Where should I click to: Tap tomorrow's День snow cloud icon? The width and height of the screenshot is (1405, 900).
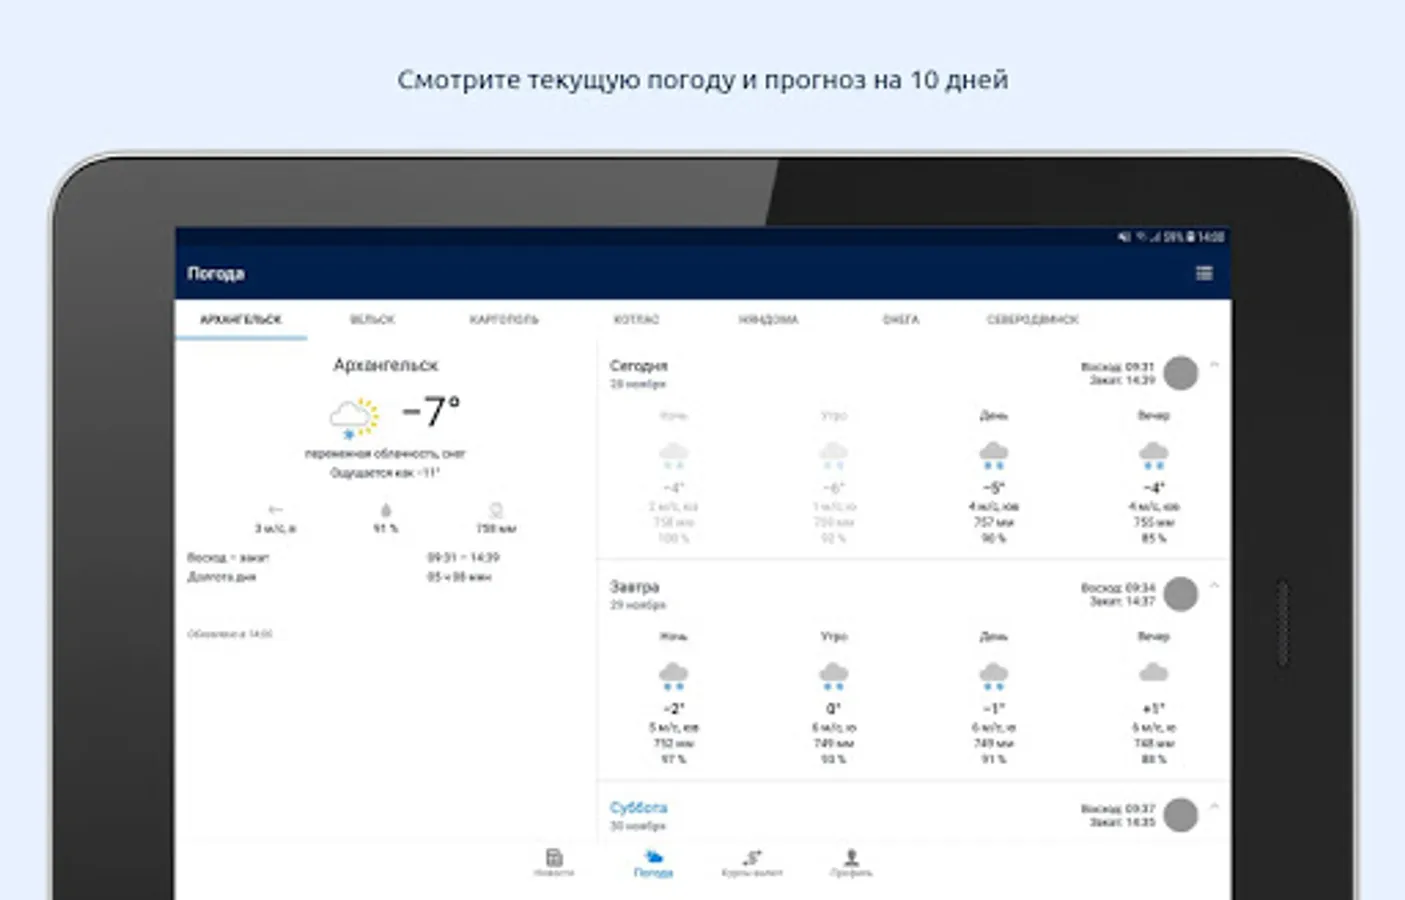[993, 676]
